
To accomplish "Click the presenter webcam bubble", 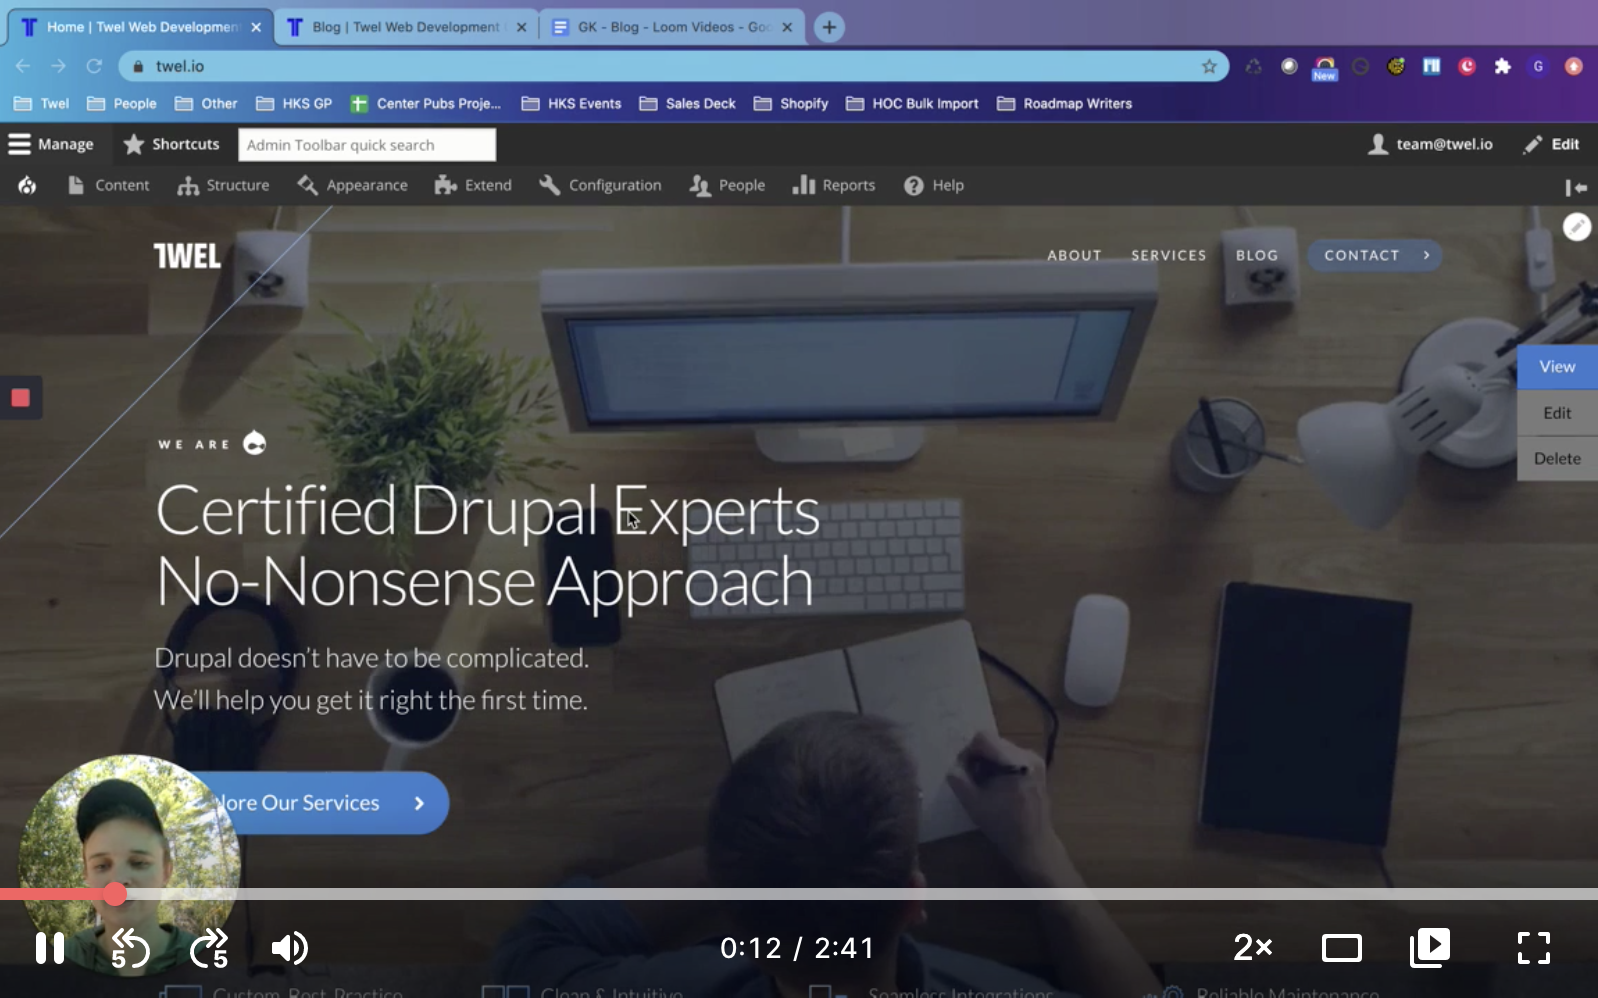I will point(130,865).
